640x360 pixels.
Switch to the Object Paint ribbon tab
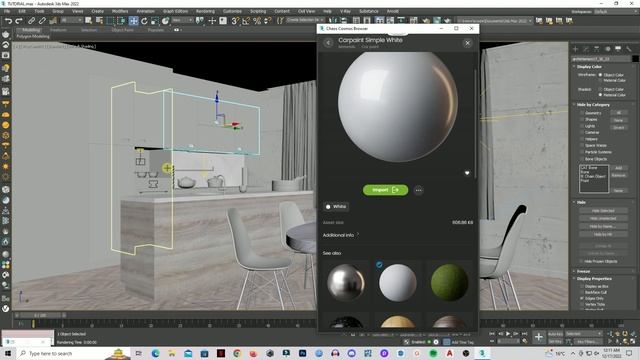click(122, 30)
